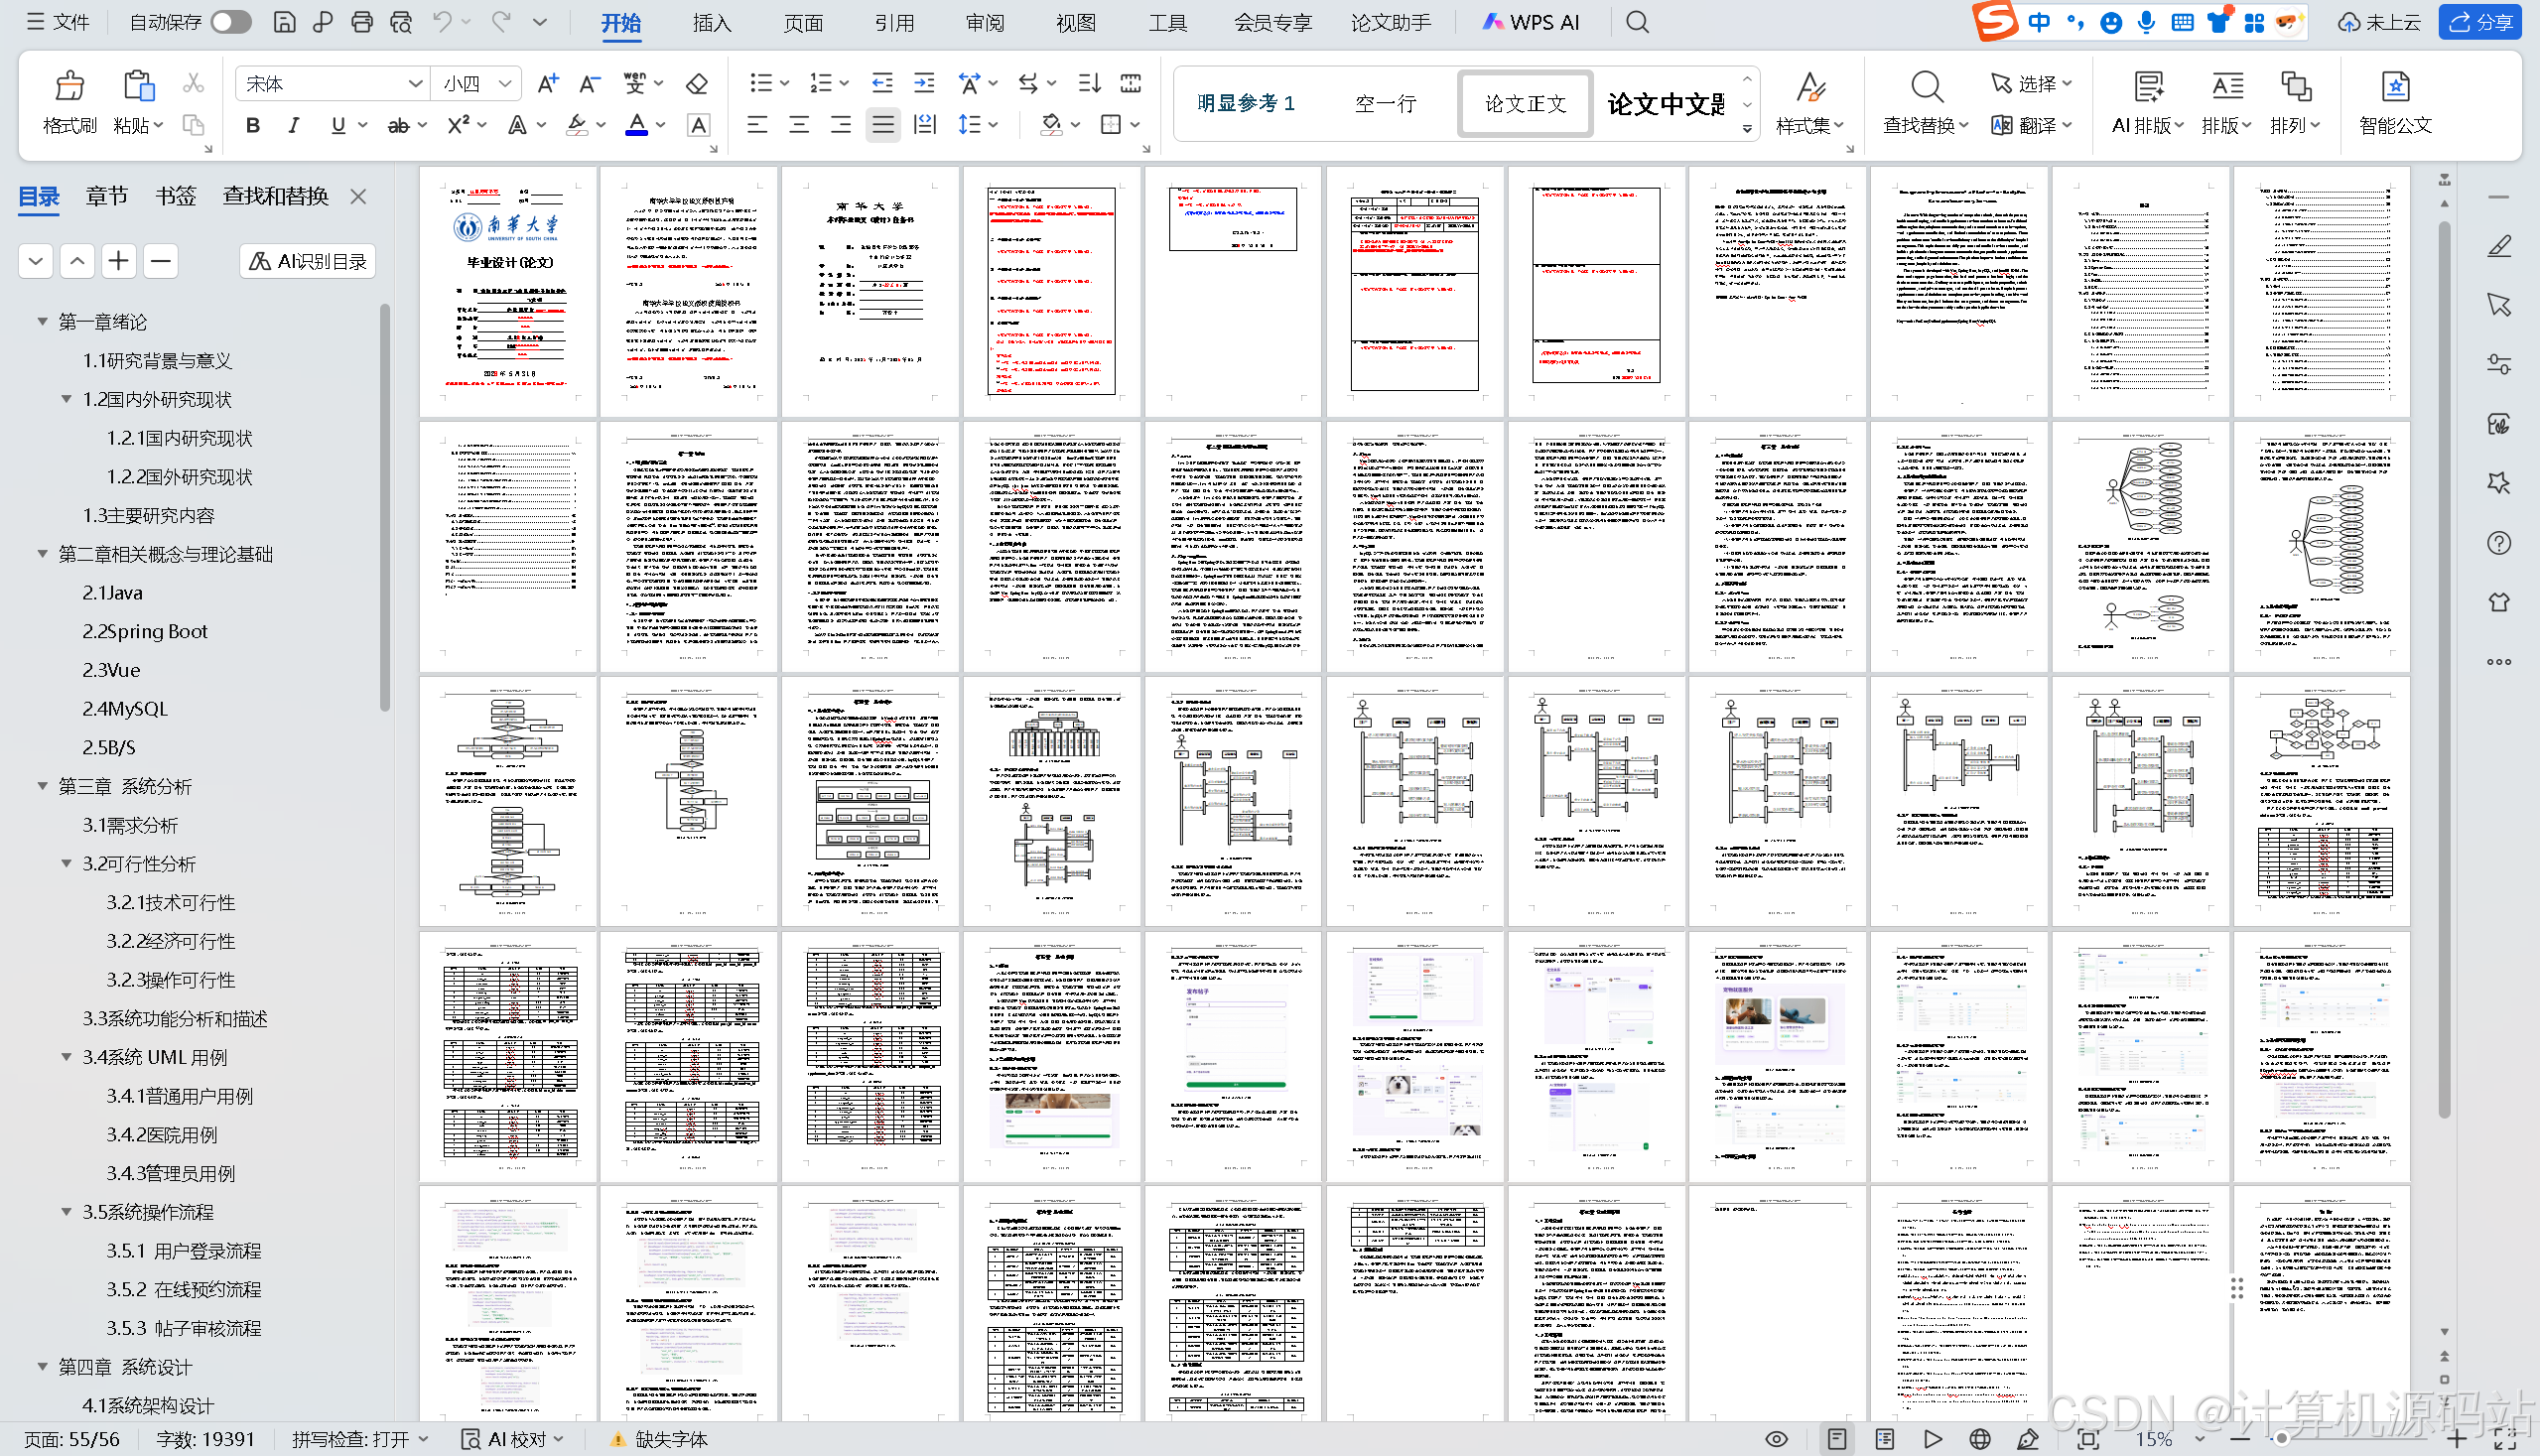Click the help question mark in right sidebar

(2499, 543)
